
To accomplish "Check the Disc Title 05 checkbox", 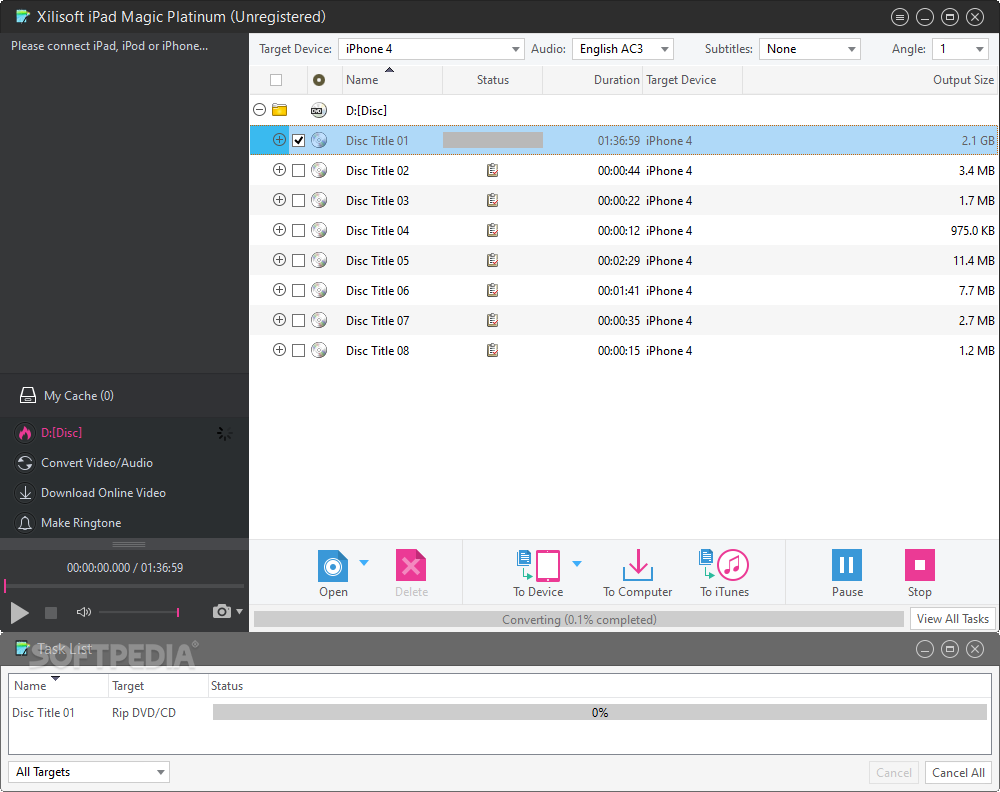I will point(298,260).
